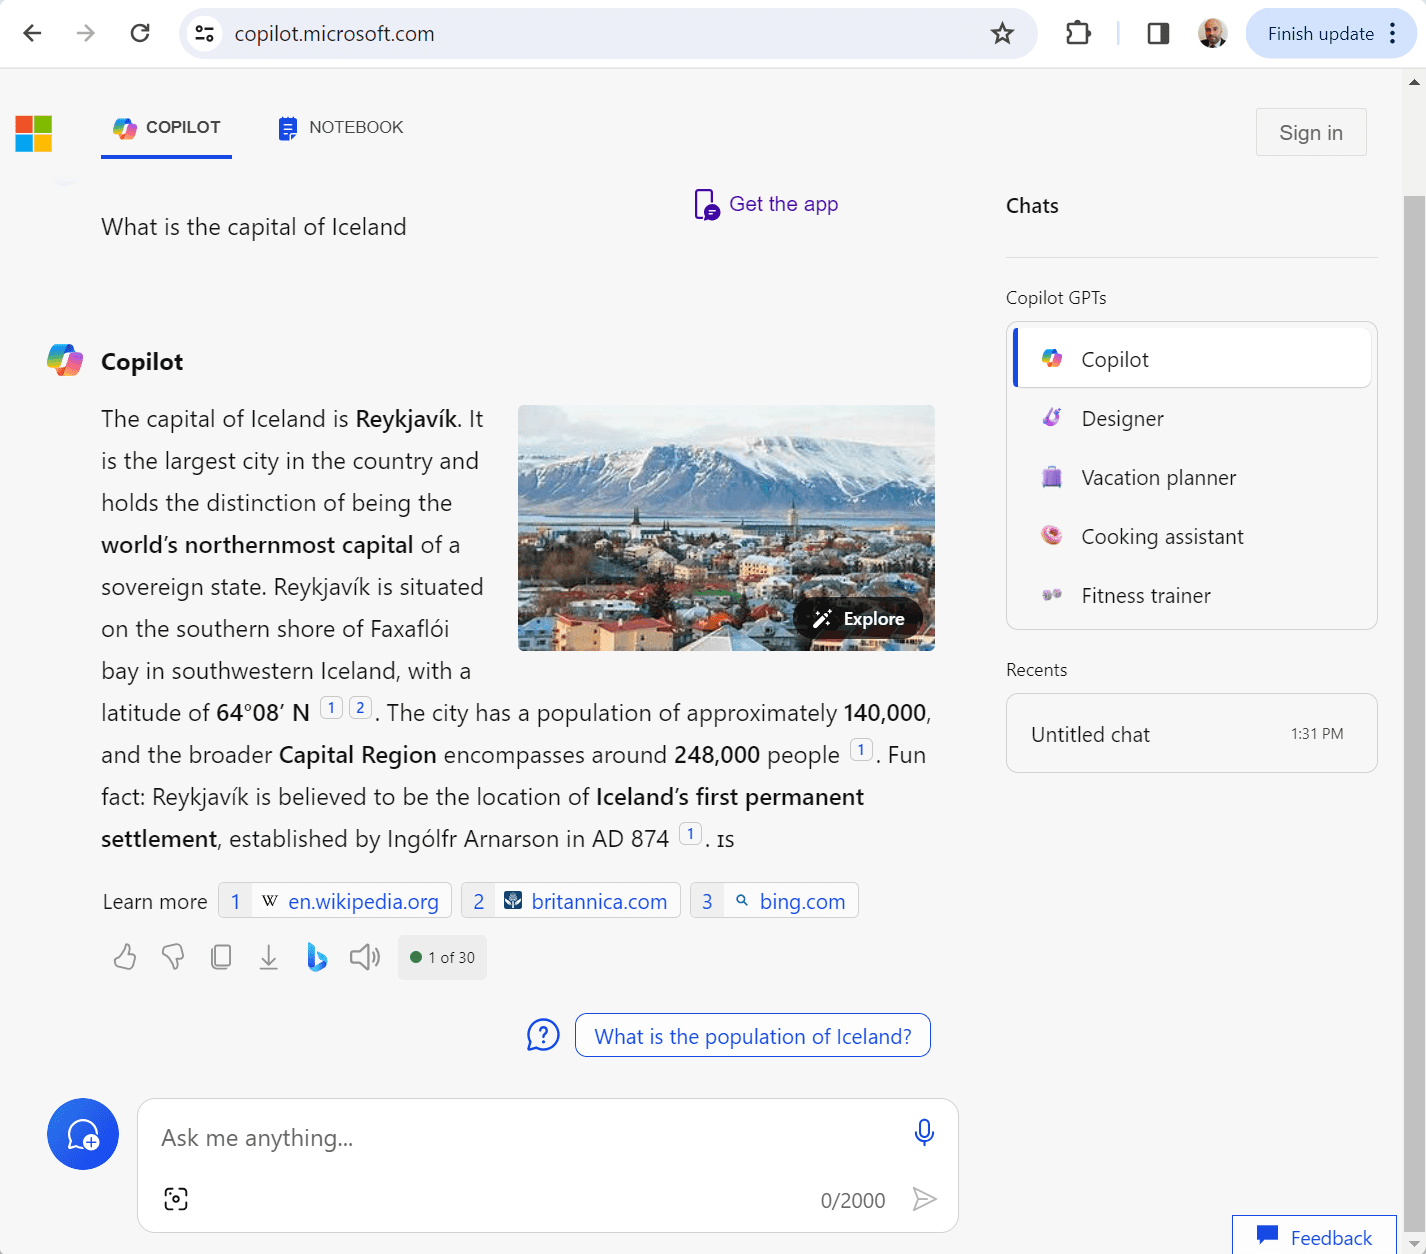Image resolution: width=1426 pixels, height=1254 pixels.
Task: Click the Copilot GPTs section label
Action: pos(1056,298)
